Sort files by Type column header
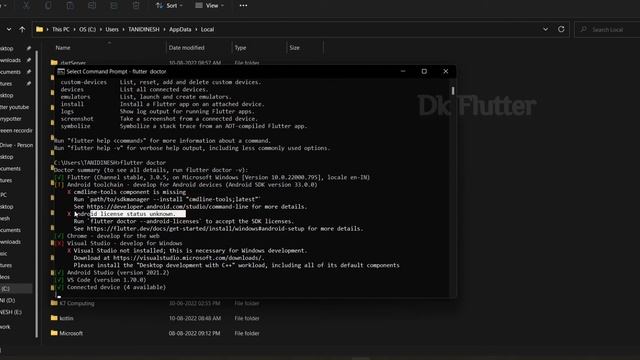This screenshot has width=640, height=360. [240, 48]
